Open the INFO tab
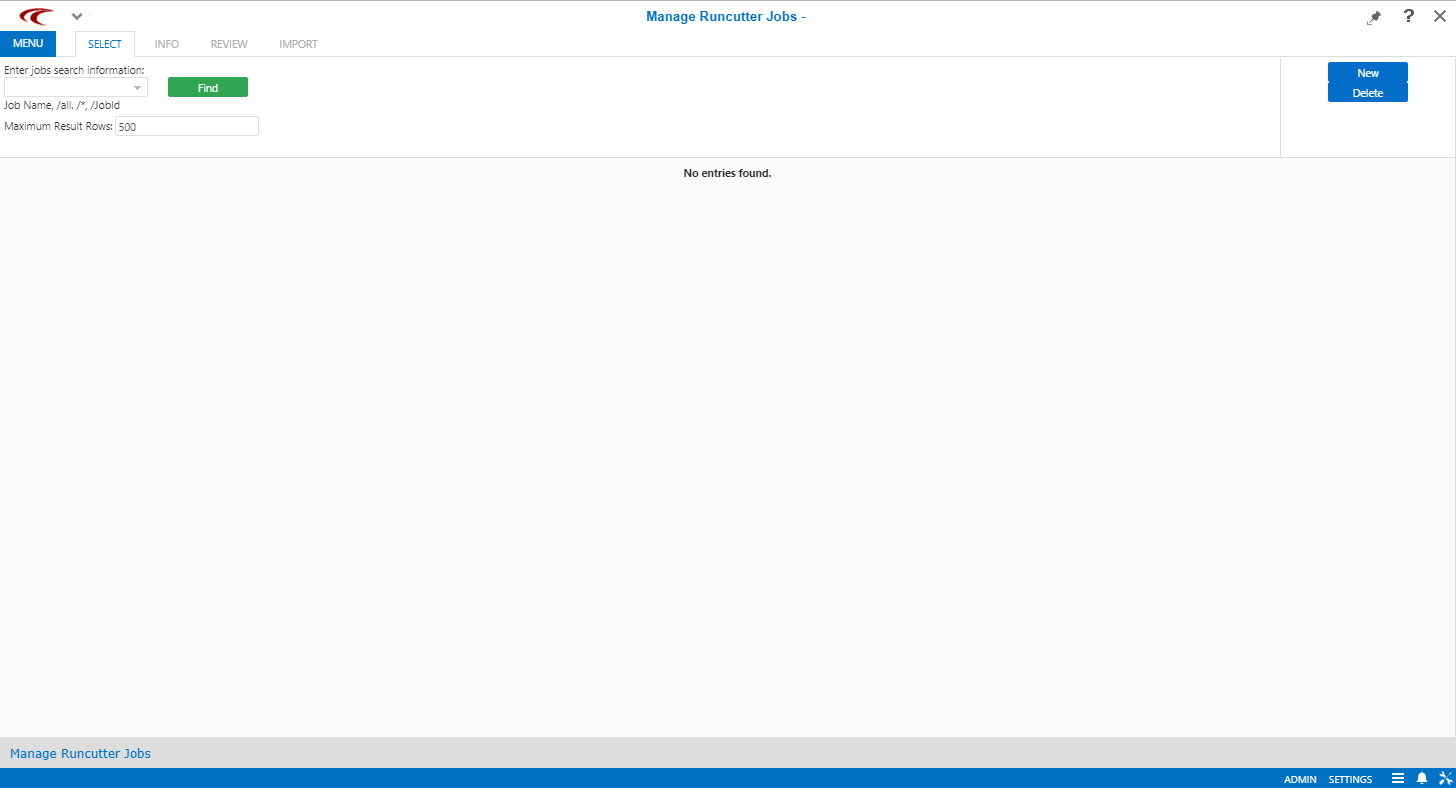This screenshot has width=1456, height=788. point(166,43)
